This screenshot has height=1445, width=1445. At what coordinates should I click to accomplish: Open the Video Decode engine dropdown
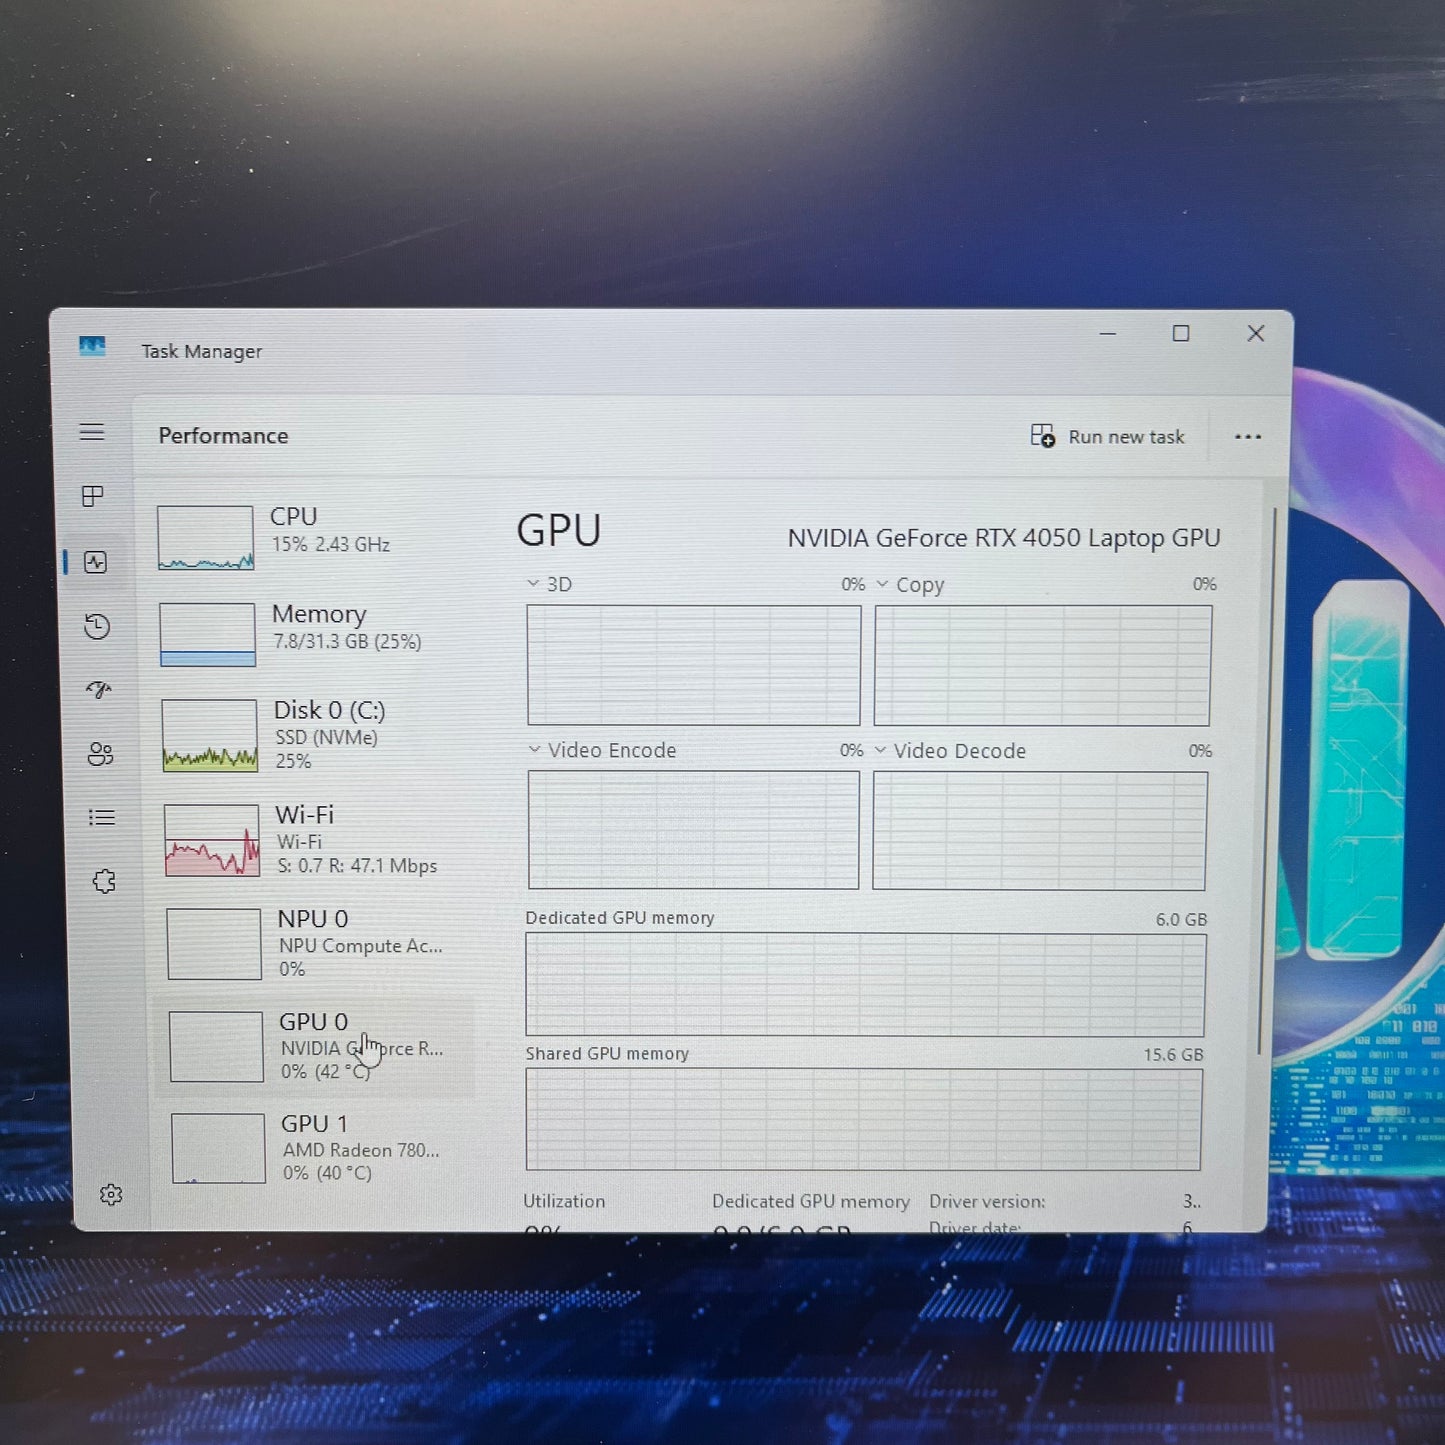950,750
